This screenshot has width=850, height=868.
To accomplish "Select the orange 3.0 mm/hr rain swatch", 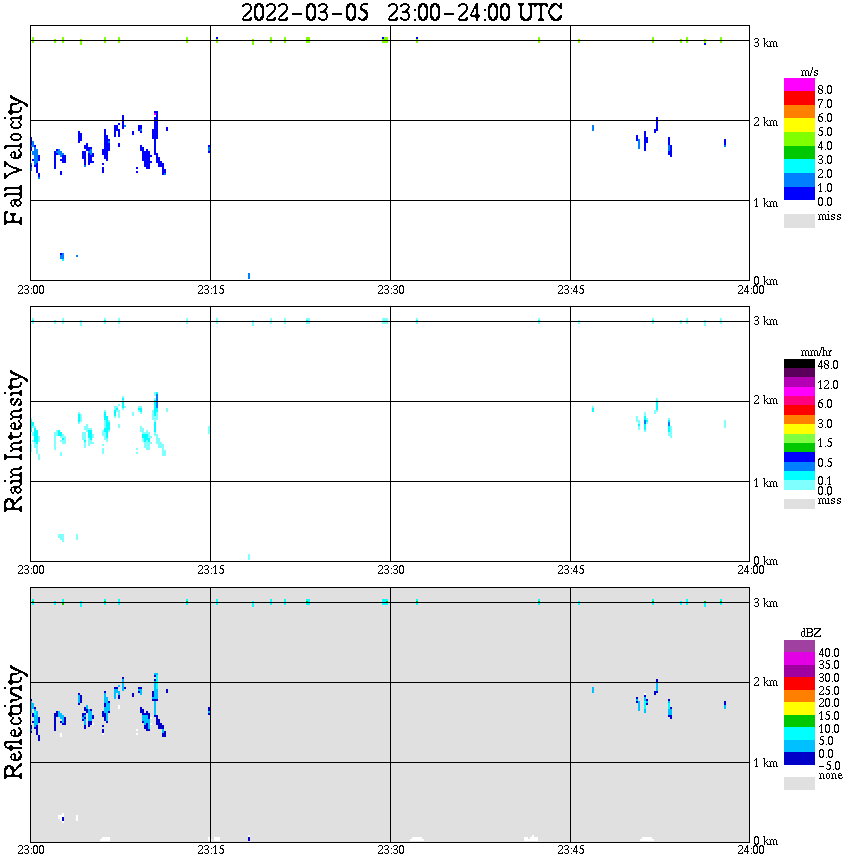I will pos(799,419).
